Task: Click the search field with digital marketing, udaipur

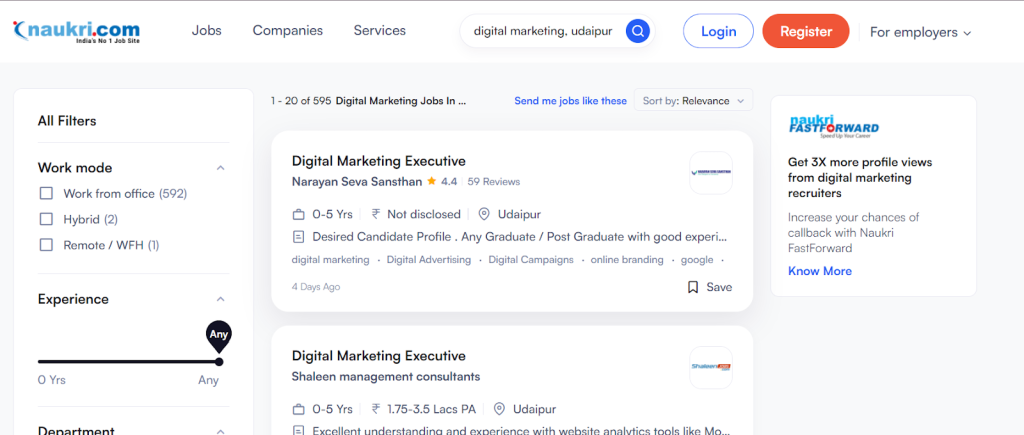Action: pos(543,31)
